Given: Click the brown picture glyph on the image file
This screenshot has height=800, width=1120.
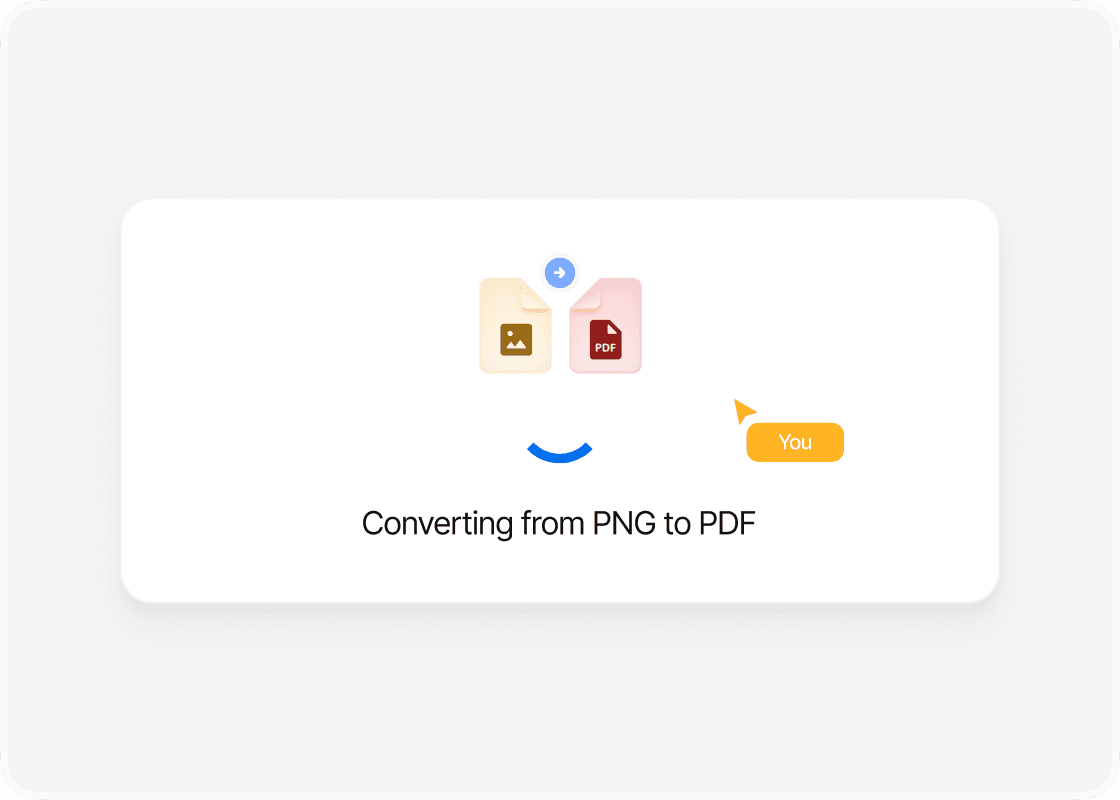Looking at the screenshot, I should 516,339.
